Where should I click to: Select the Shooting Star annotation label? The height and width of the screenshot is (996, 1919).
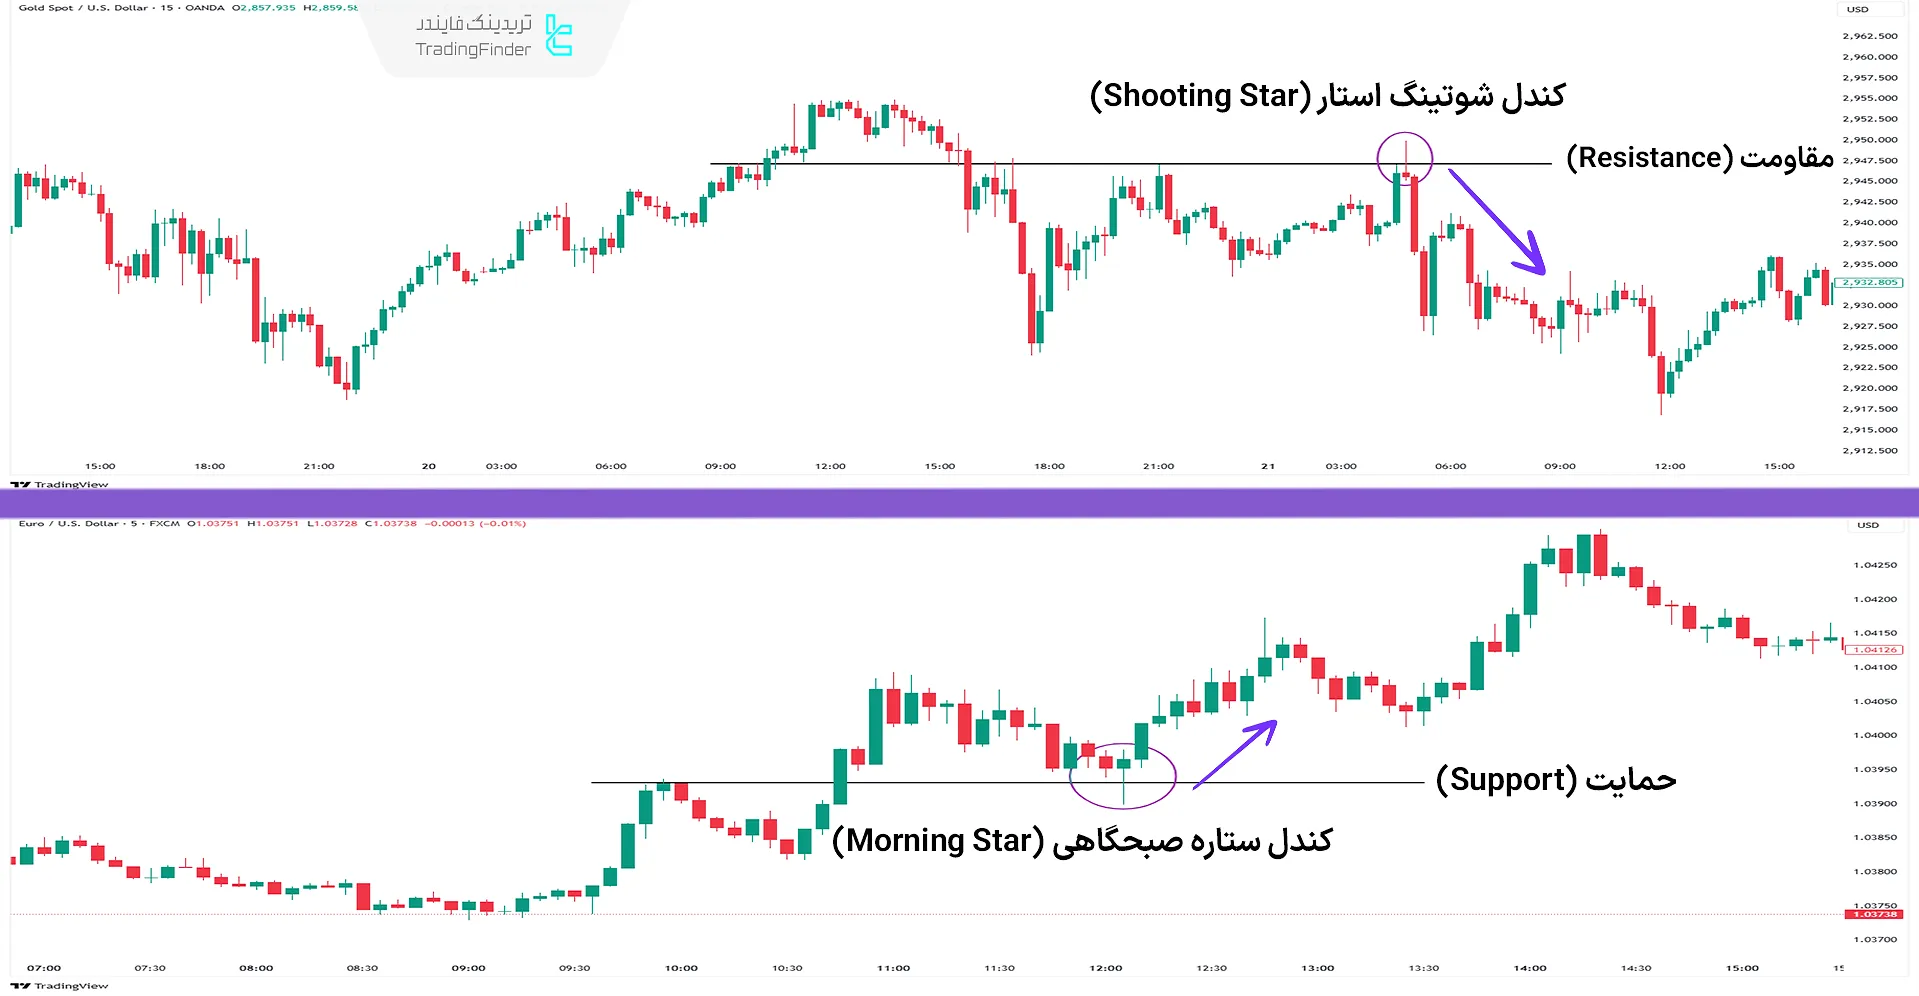tap(1327, 96)
